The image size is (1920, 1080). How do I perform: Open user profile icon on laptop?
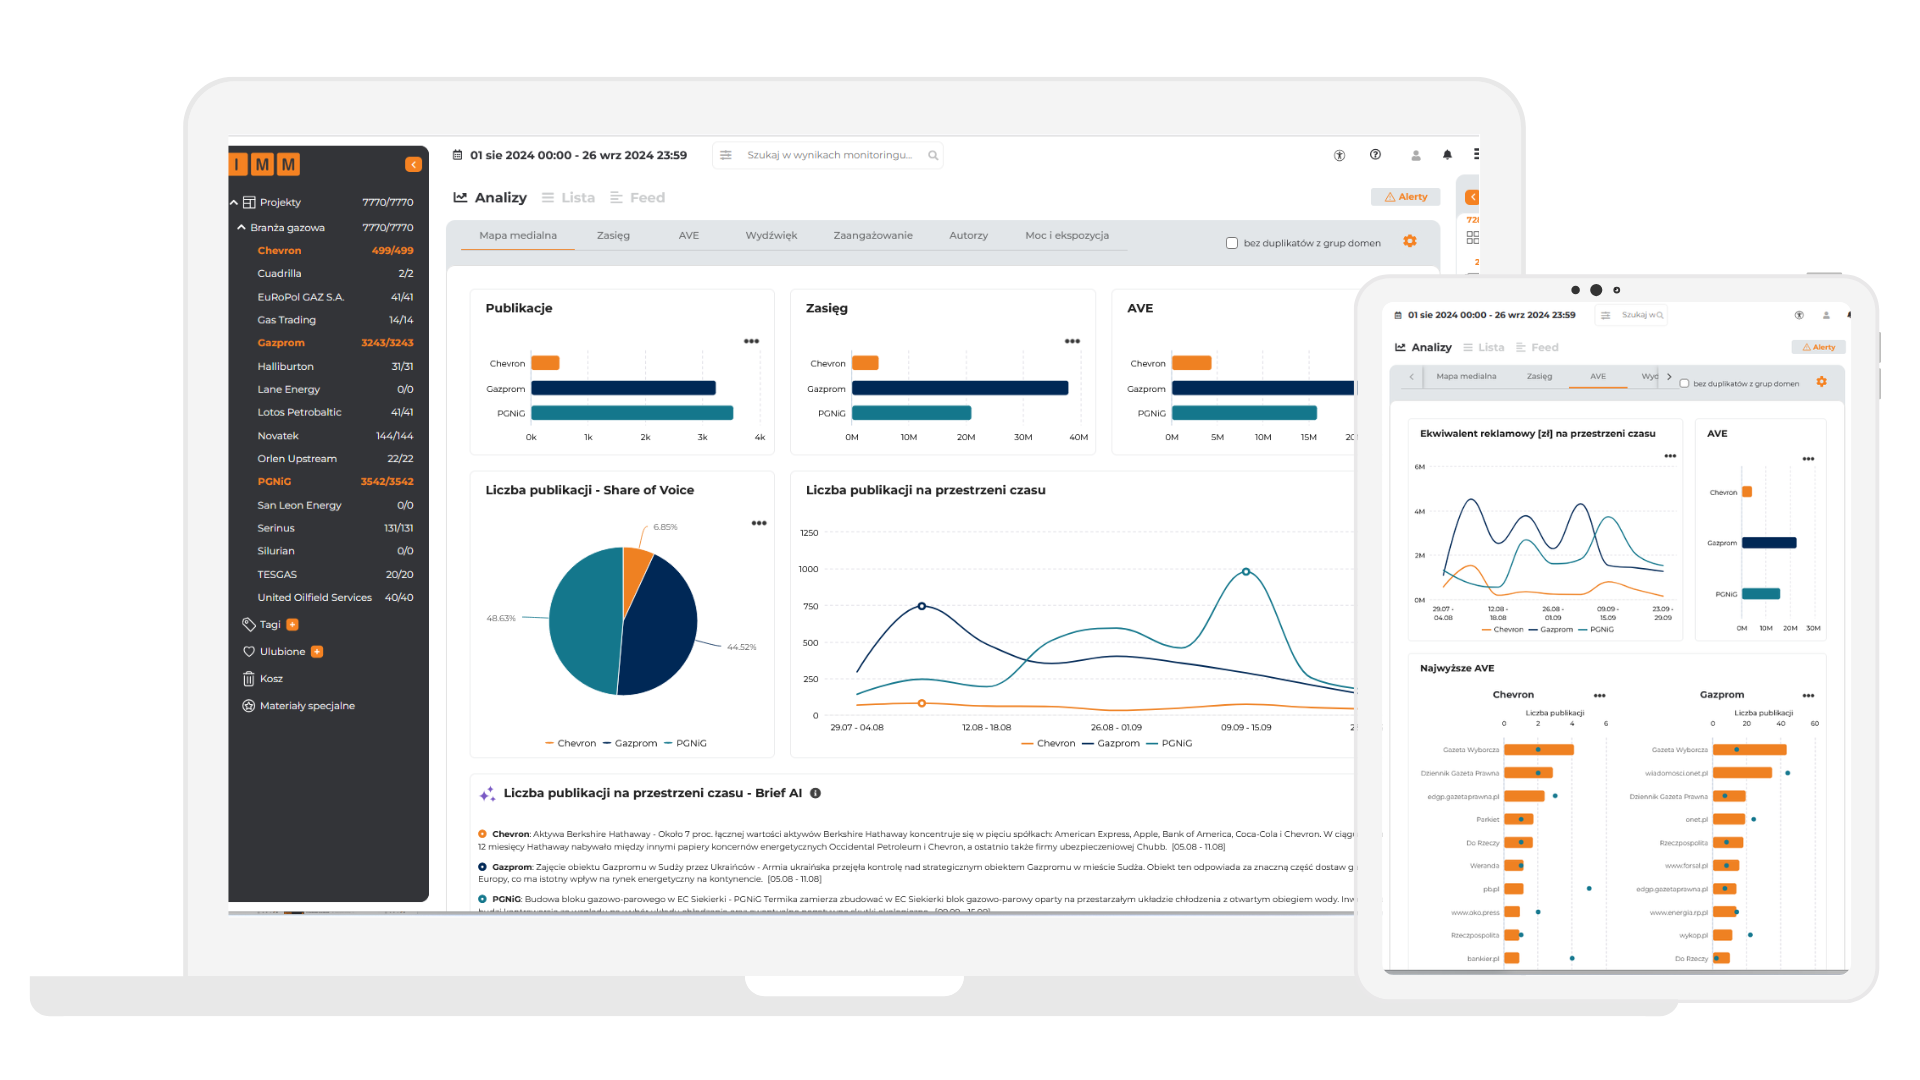click(x=1416, y=155)
